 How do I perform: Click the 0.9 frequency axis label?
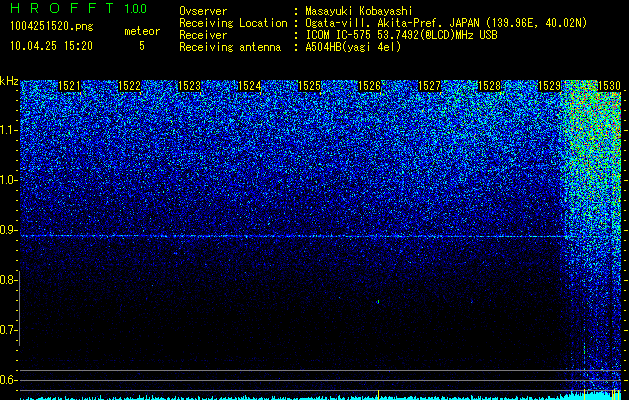(x=8, y=230)
